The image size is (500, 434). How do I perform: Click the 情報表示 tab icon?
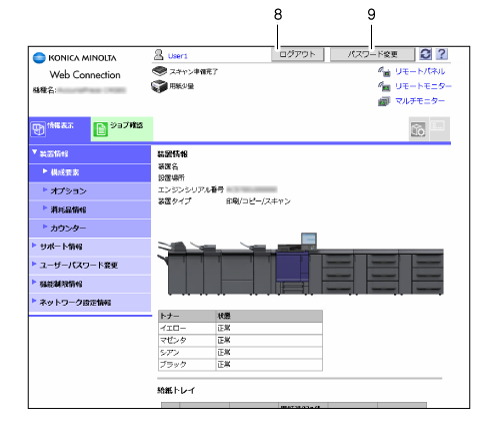(38, 129)
